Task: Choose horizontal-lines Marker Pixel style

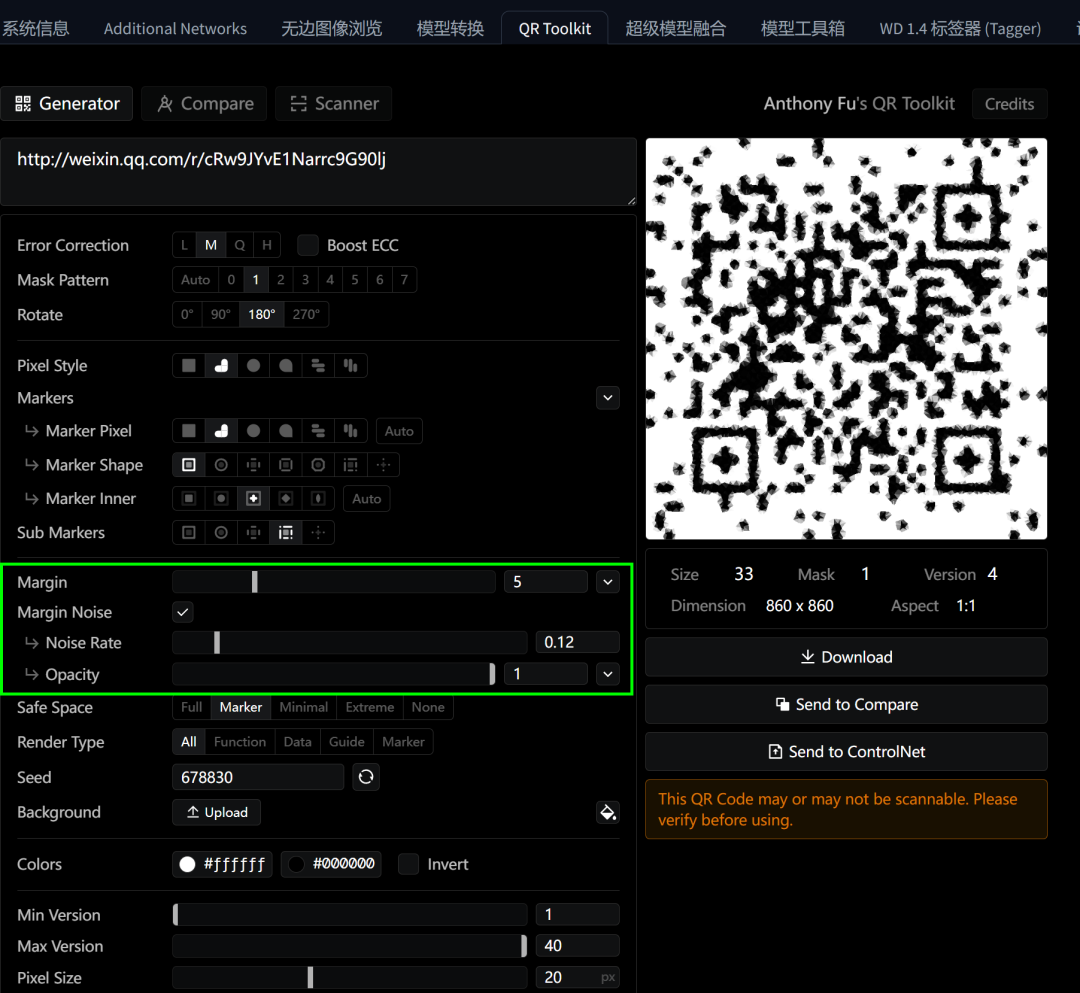Action: click(x=318, y=431)
